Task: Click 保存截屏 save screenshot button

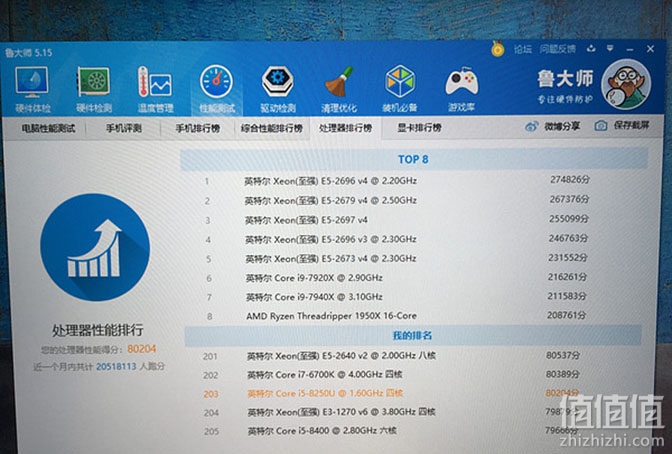Action: [622, 126]
